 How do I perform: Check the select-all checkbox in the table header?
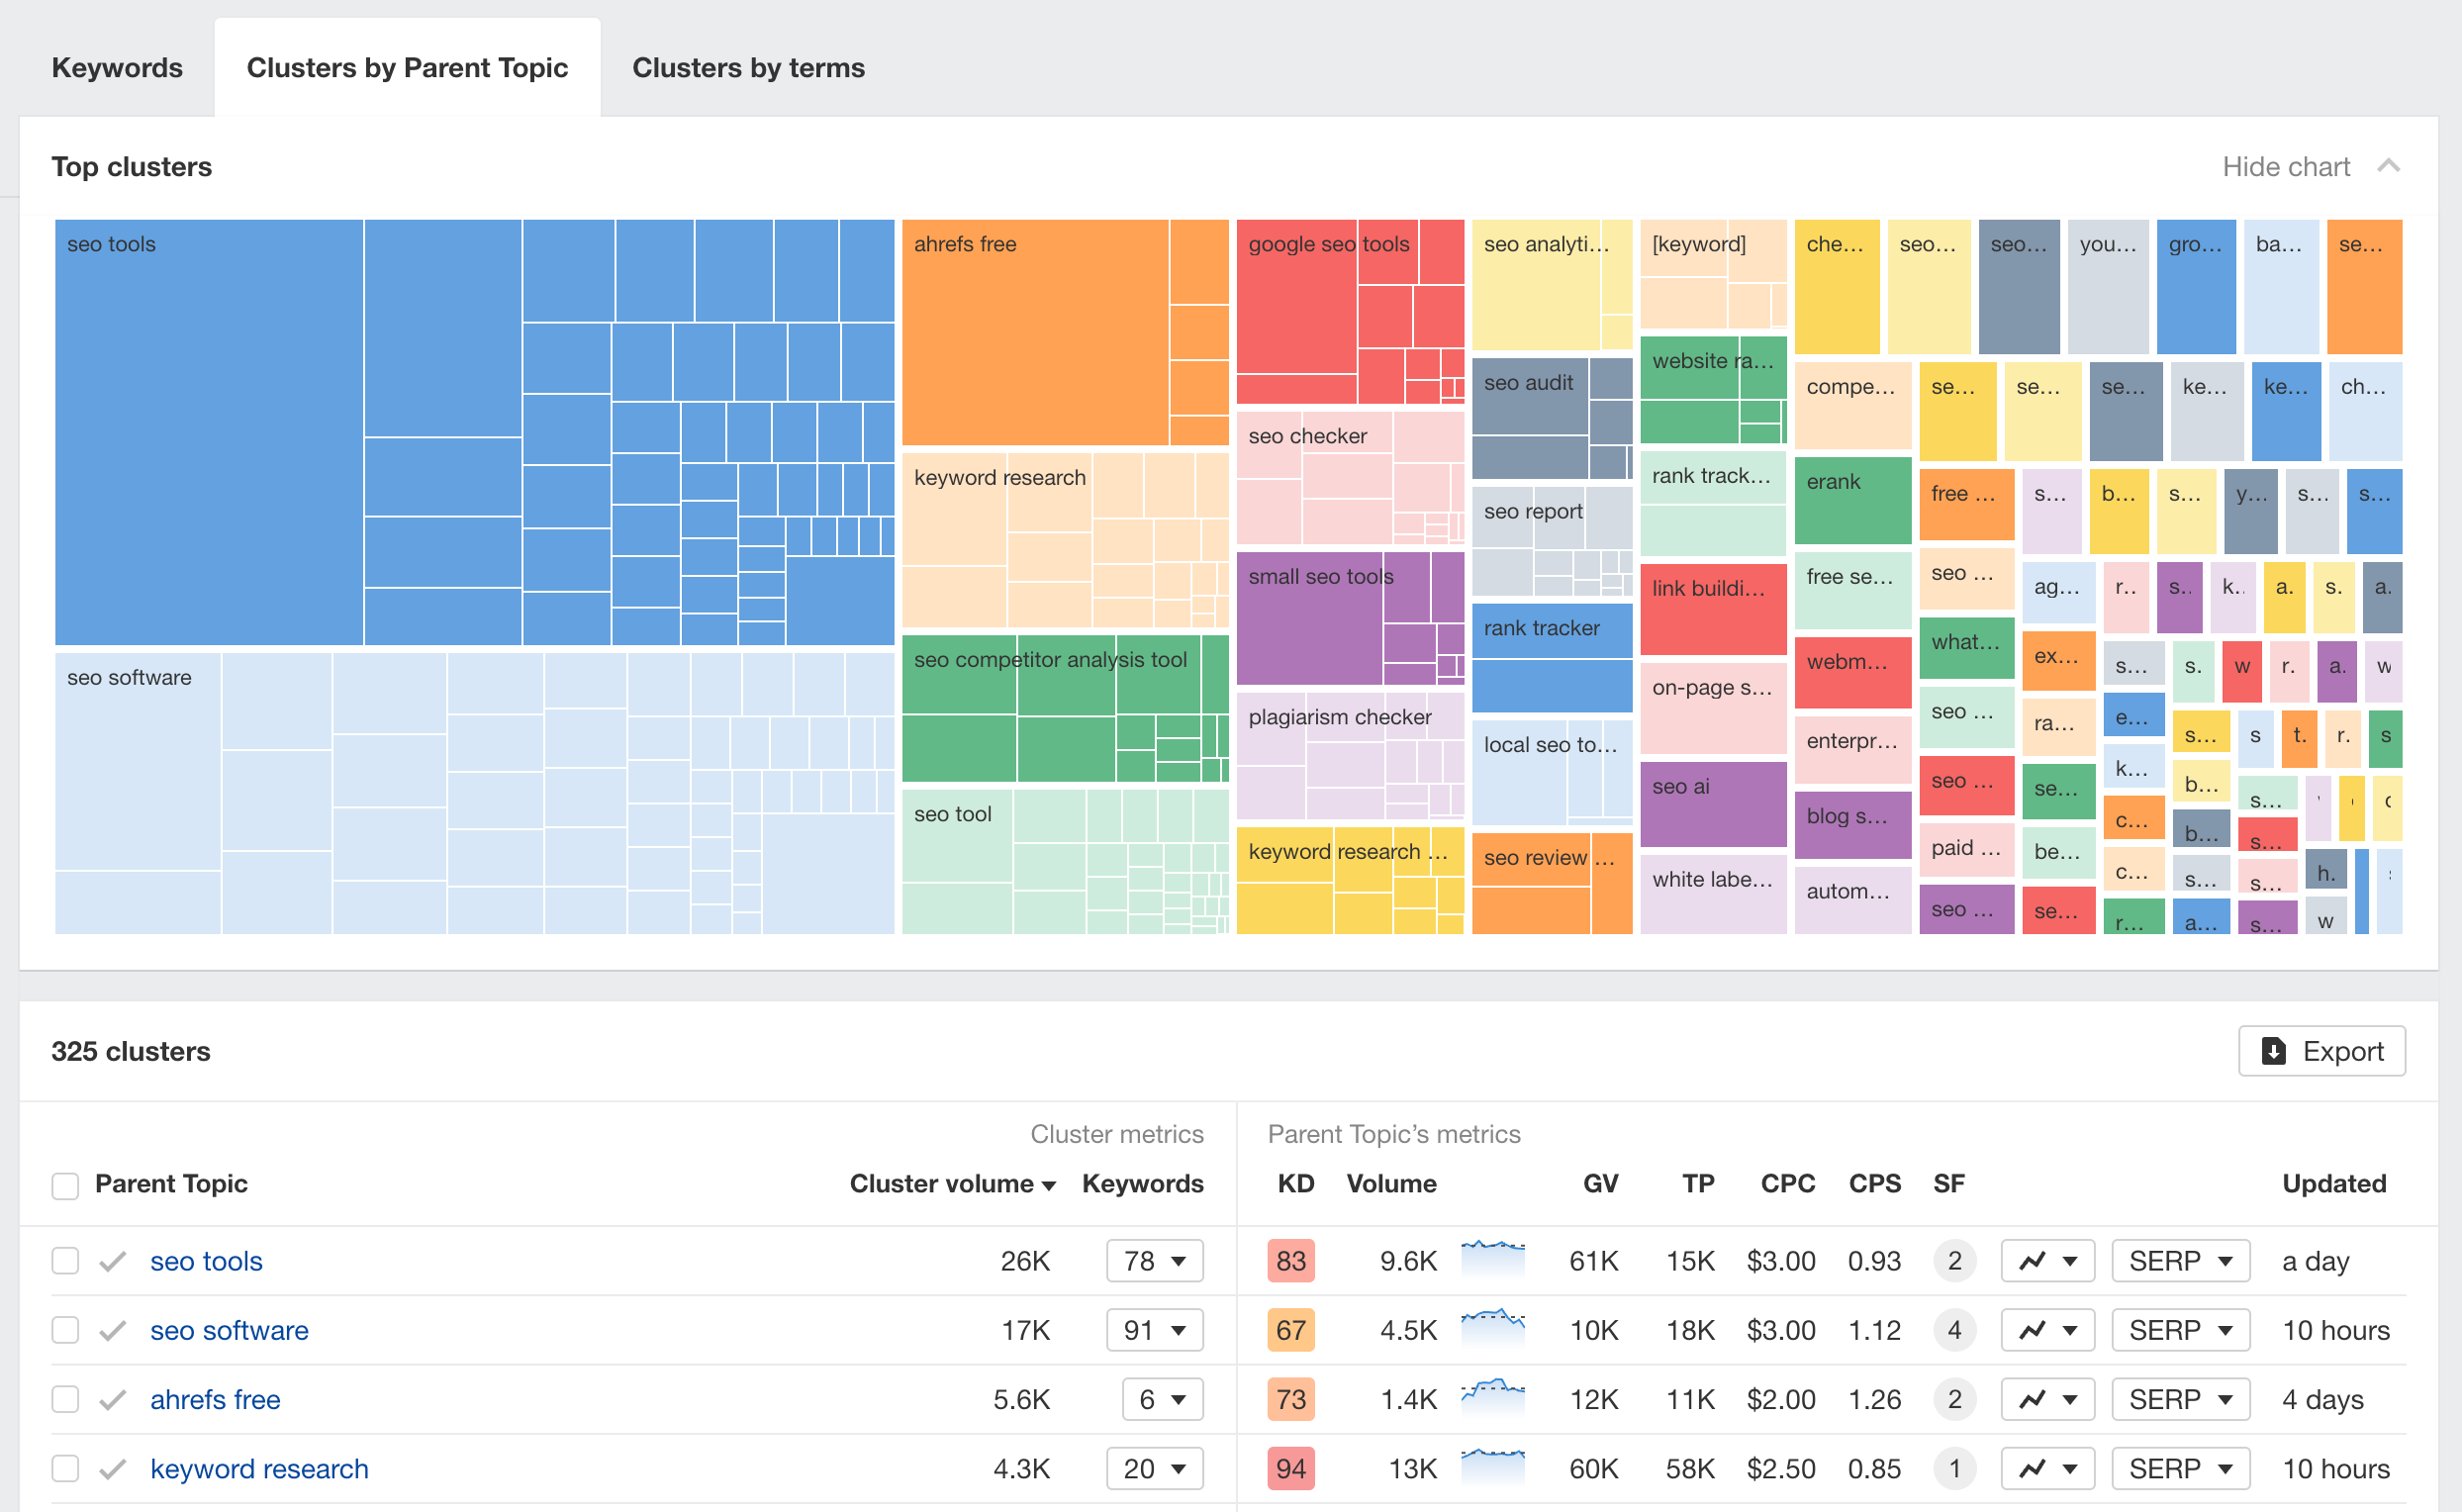coord(65,1185)
